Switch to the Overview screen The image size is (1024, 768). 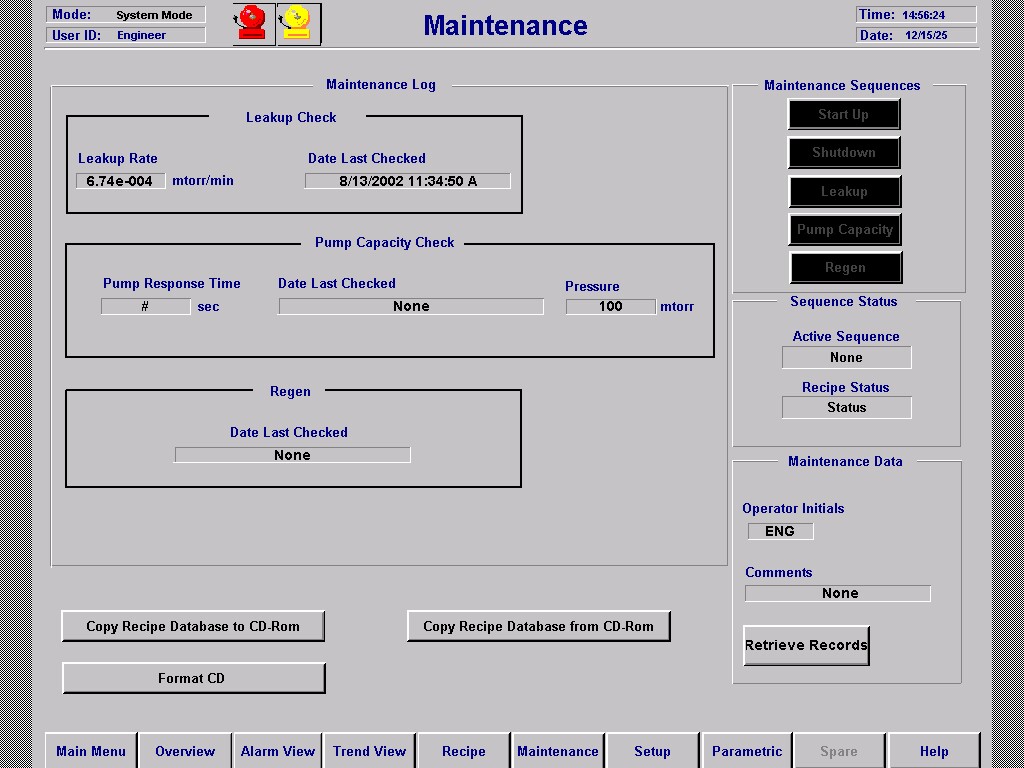[184, 751]
